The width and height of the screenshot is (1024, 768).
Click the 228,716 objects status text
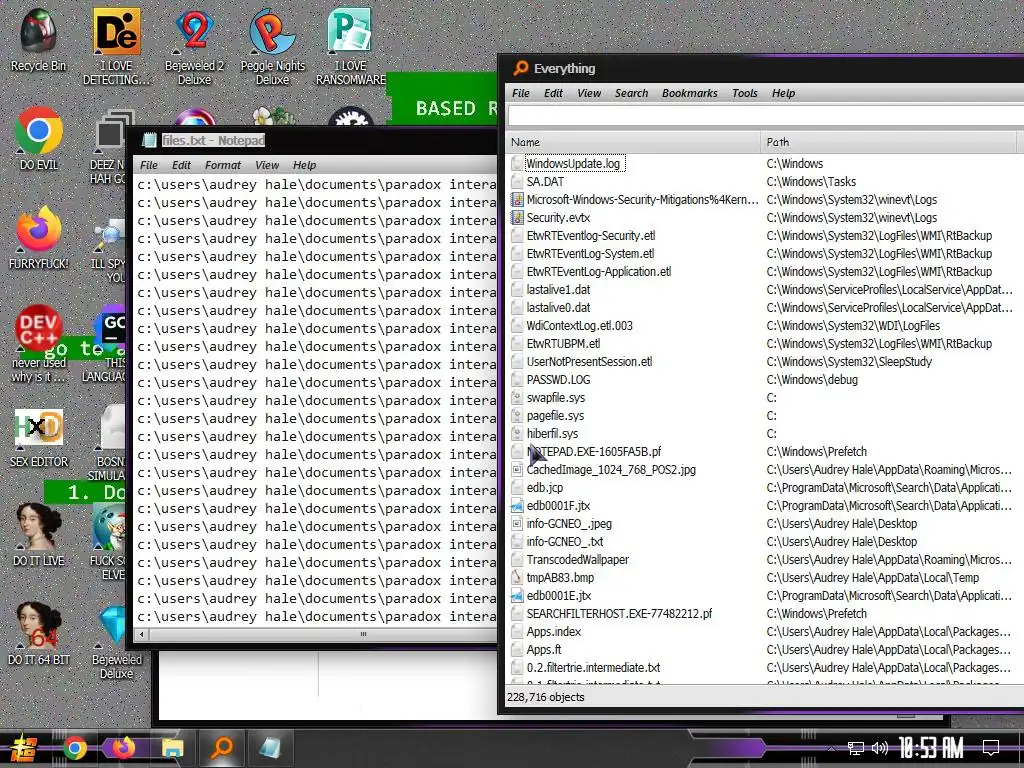(545, 697)
